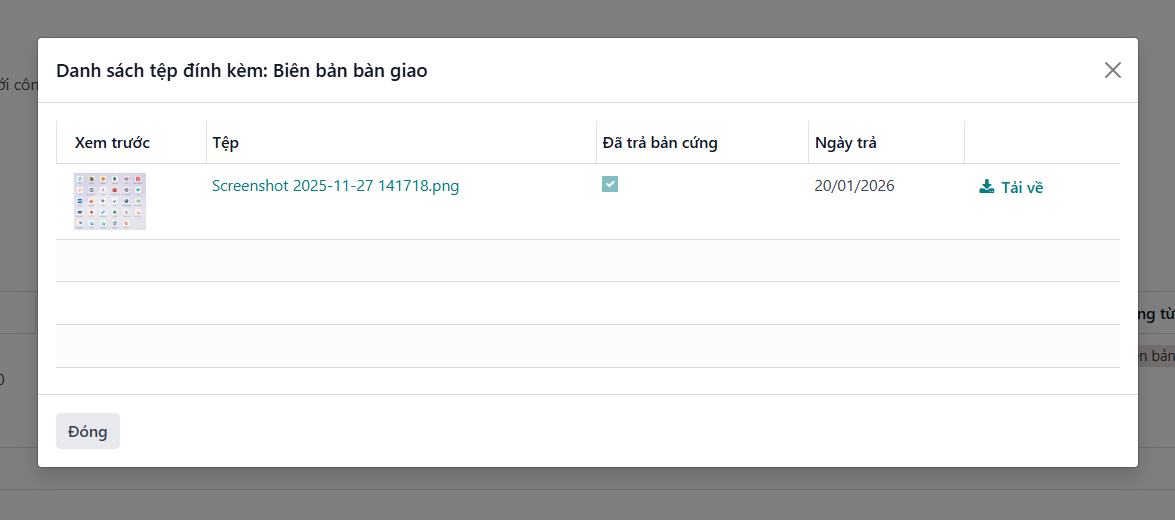Toggle the 'Đã trả bản cứng' checkbox
Image resolution: width=1175 pixels, height=520 pixels.
tap(610, 184)
